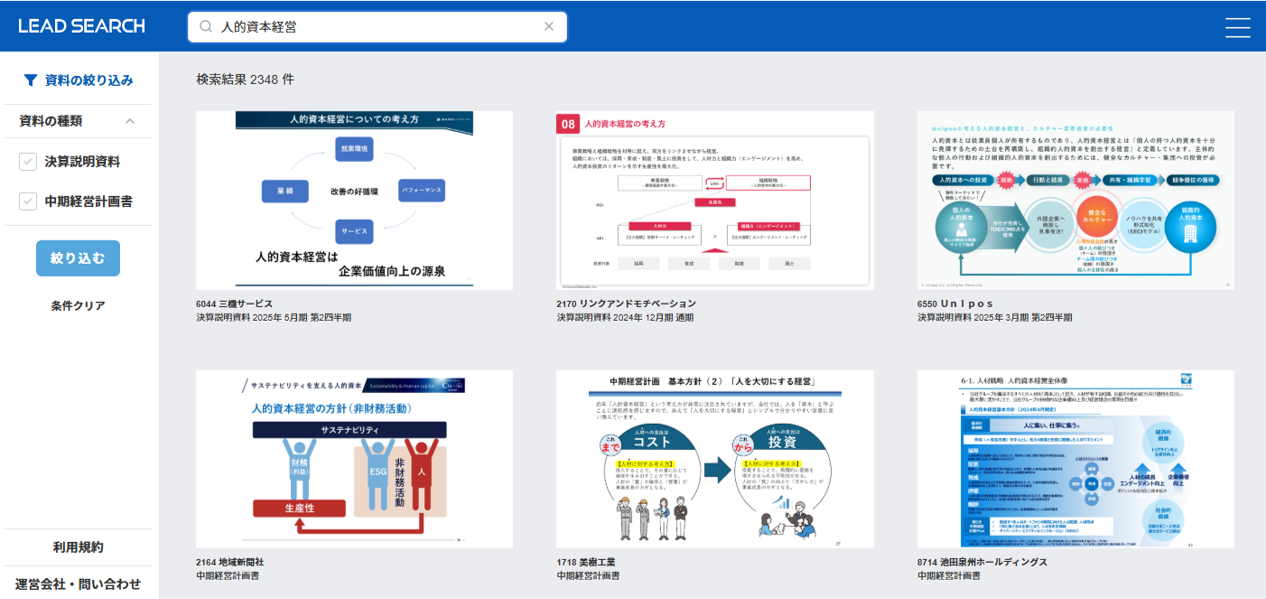Click 中期経営計画書 label under 地域新聞社
The height and width of the screenshot is (599, 1266).
click(x=227, y=576)
